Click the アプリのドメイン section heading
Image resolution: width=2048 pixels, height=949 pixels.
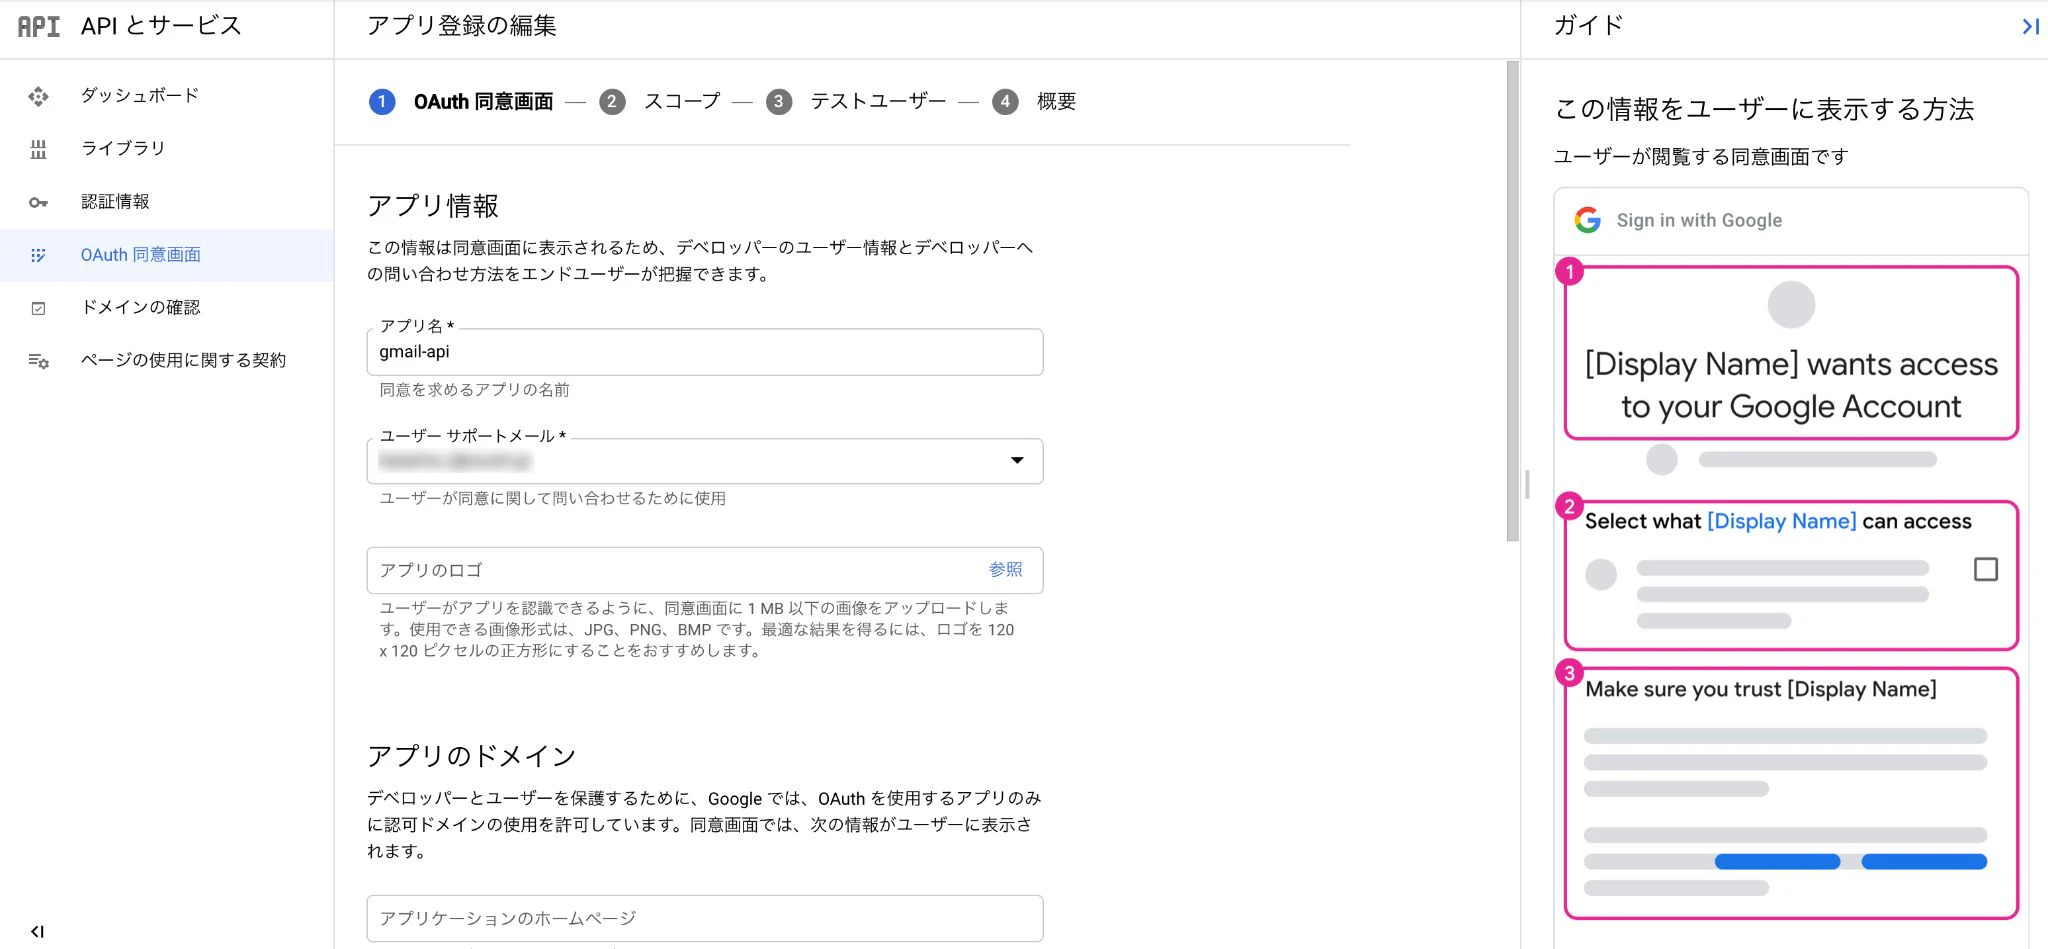472,756
